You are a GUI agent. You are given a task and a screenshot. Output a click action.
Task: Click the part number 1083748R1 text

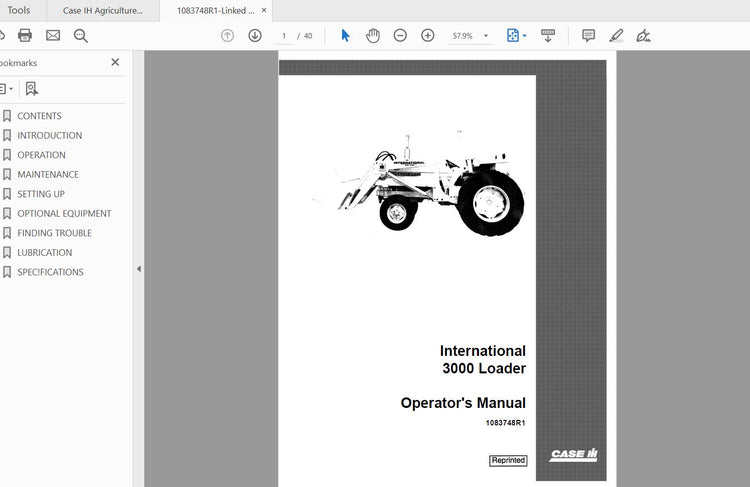505,423
